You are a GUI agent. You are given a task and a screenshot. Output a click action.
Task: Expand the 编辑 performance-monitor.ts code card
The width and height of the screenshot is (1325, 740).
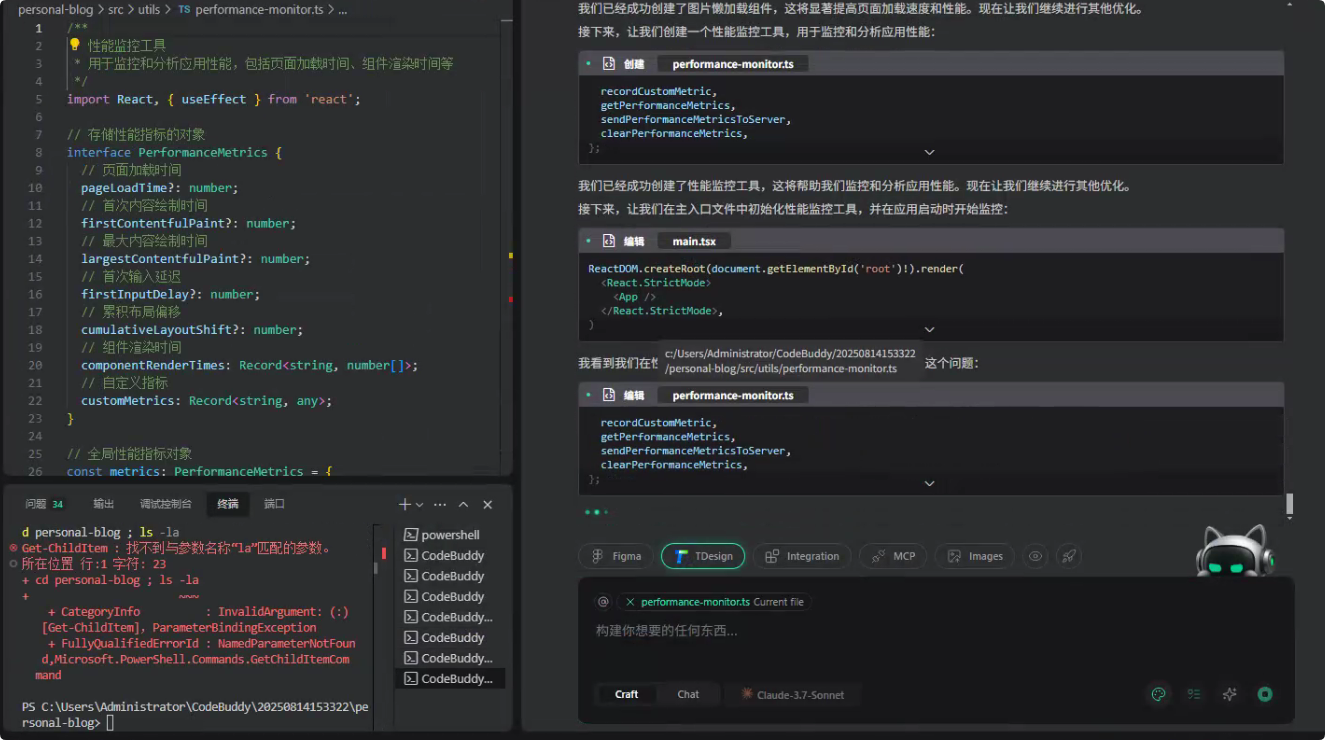929,483
